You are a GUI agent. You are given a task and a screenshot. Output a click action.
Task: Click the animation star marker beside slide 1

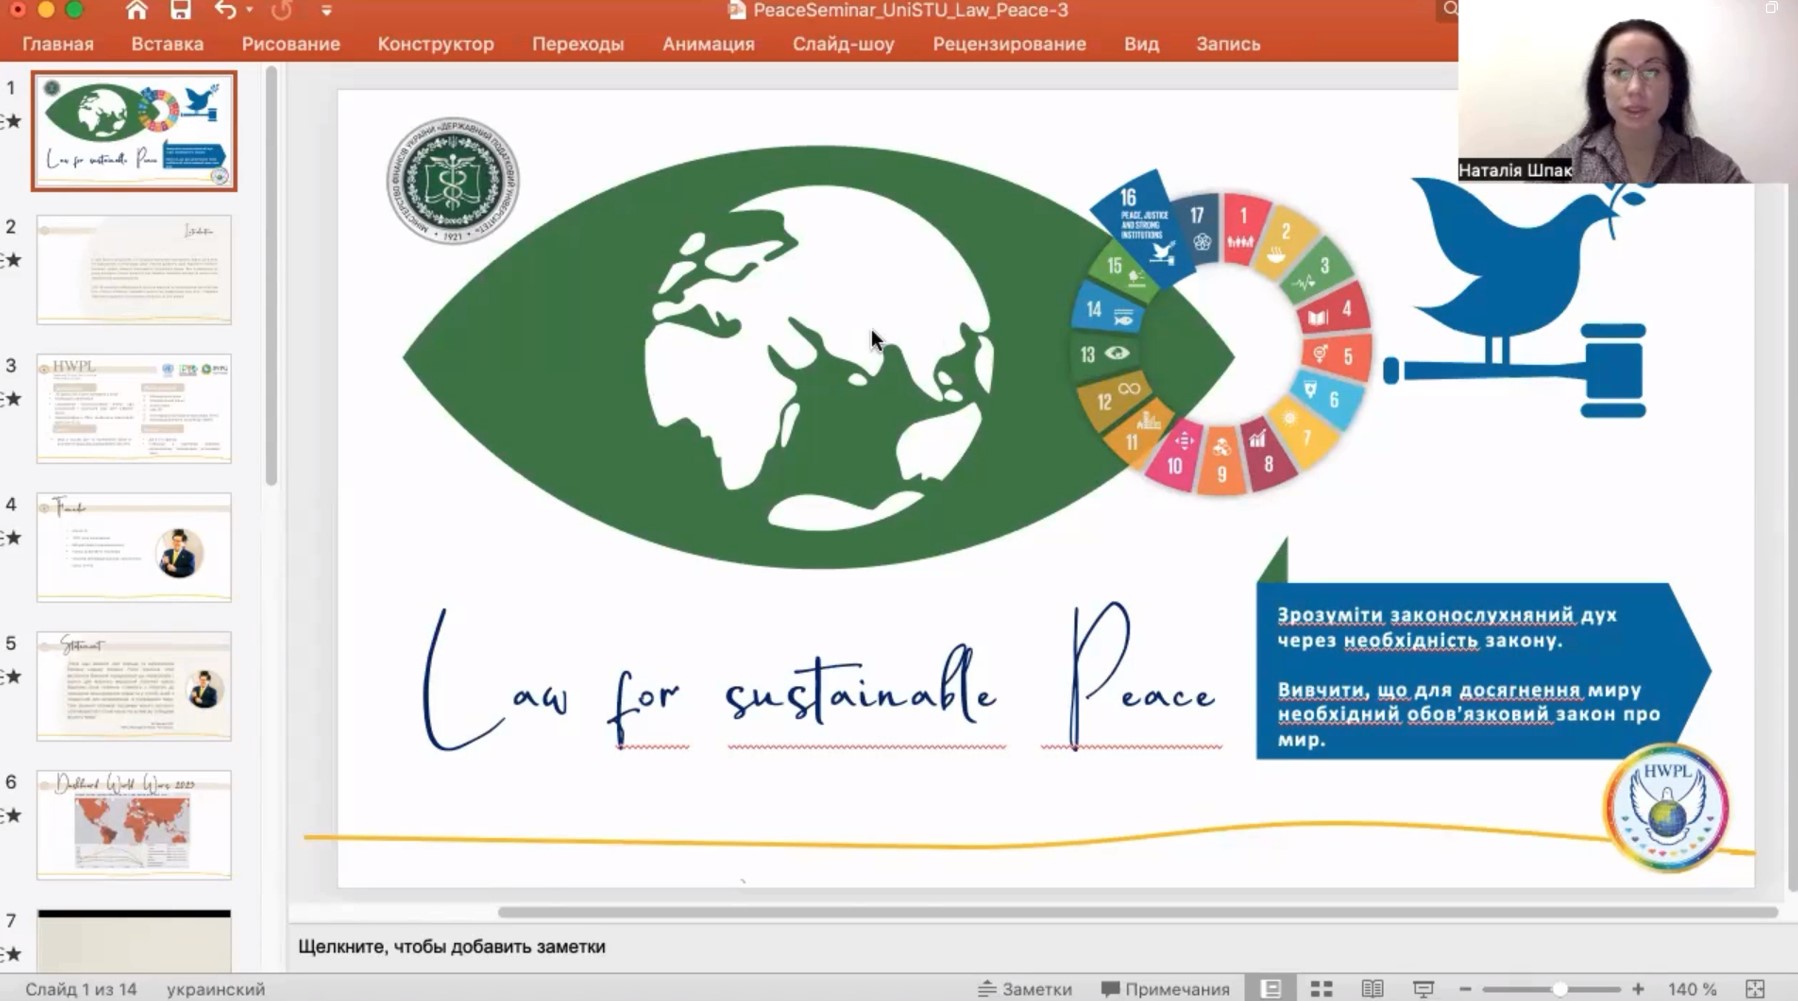pos(12,122)
